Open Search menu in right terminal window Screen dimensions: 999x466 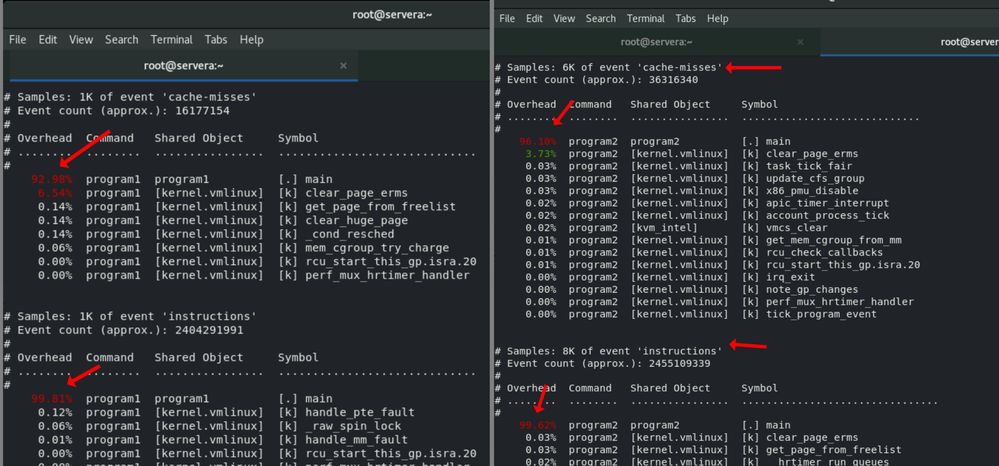click(x=601, y=18)
